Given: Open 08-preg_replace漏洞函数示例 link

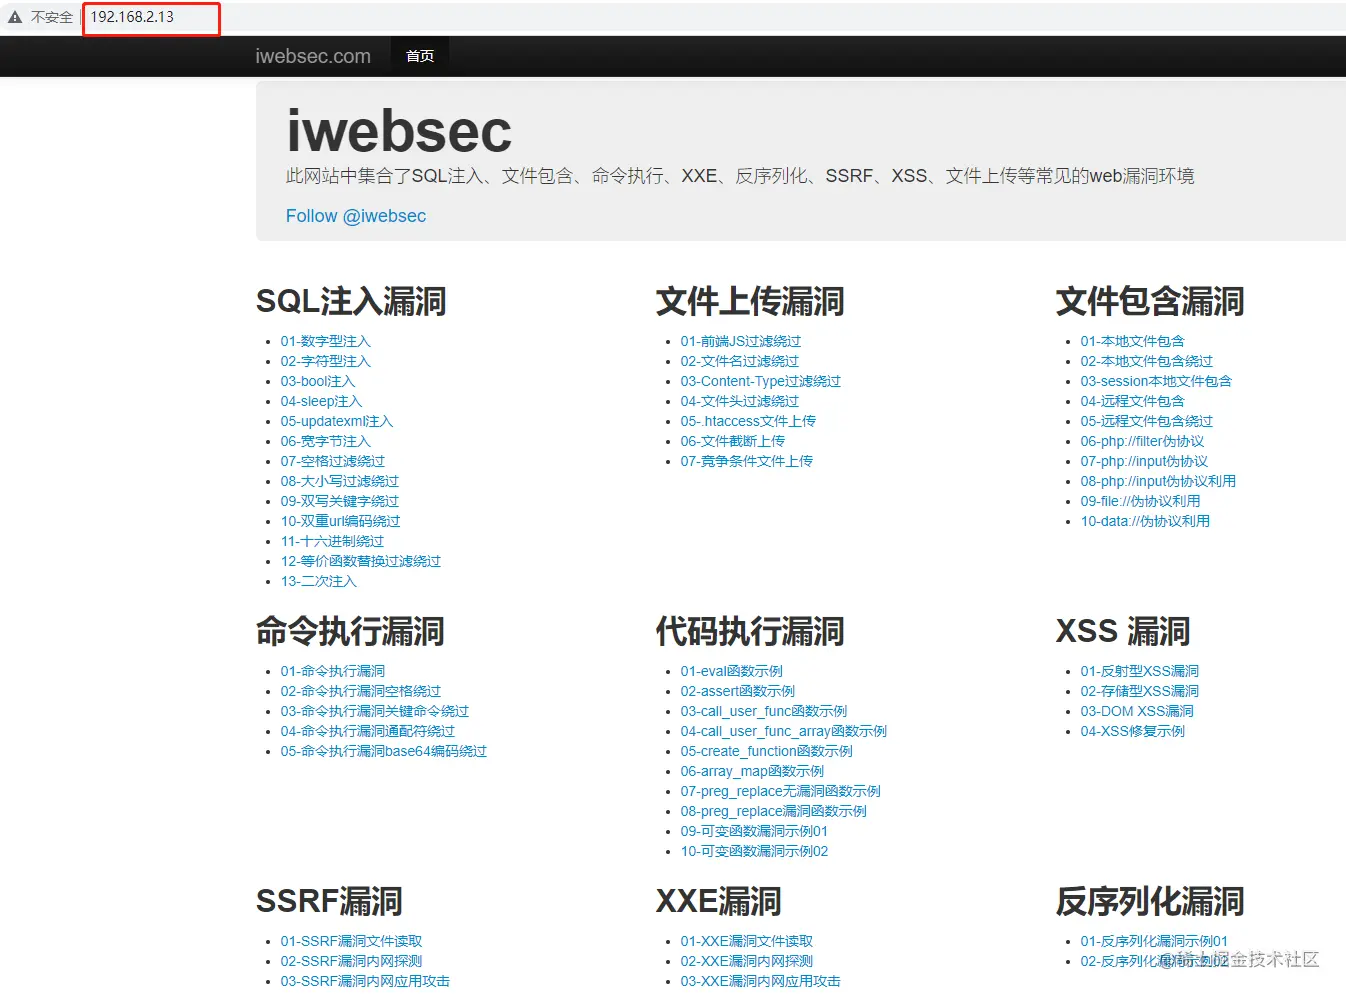Looking at the screenshot, I should coord(774,811).
